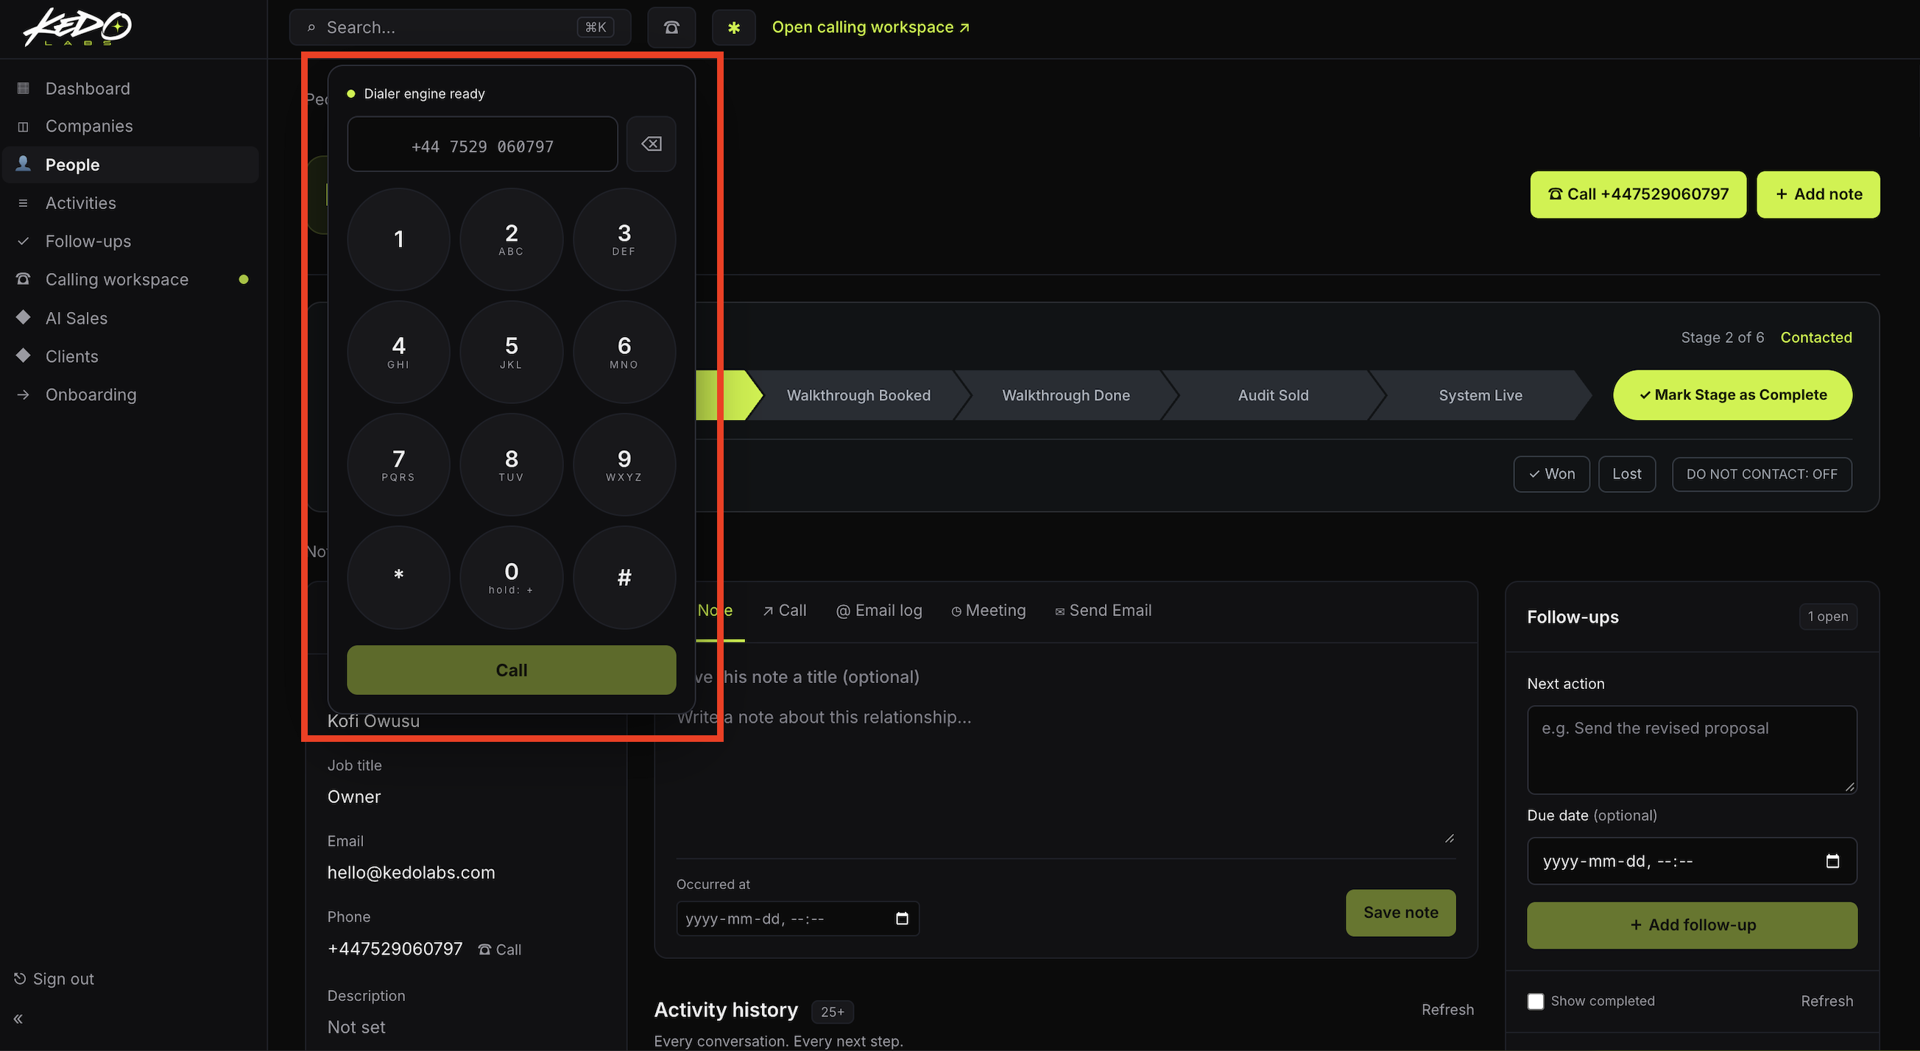Click the asterisk icon button in top bar
This screenshot has width=1920, height=1051.
click(734, 28)
